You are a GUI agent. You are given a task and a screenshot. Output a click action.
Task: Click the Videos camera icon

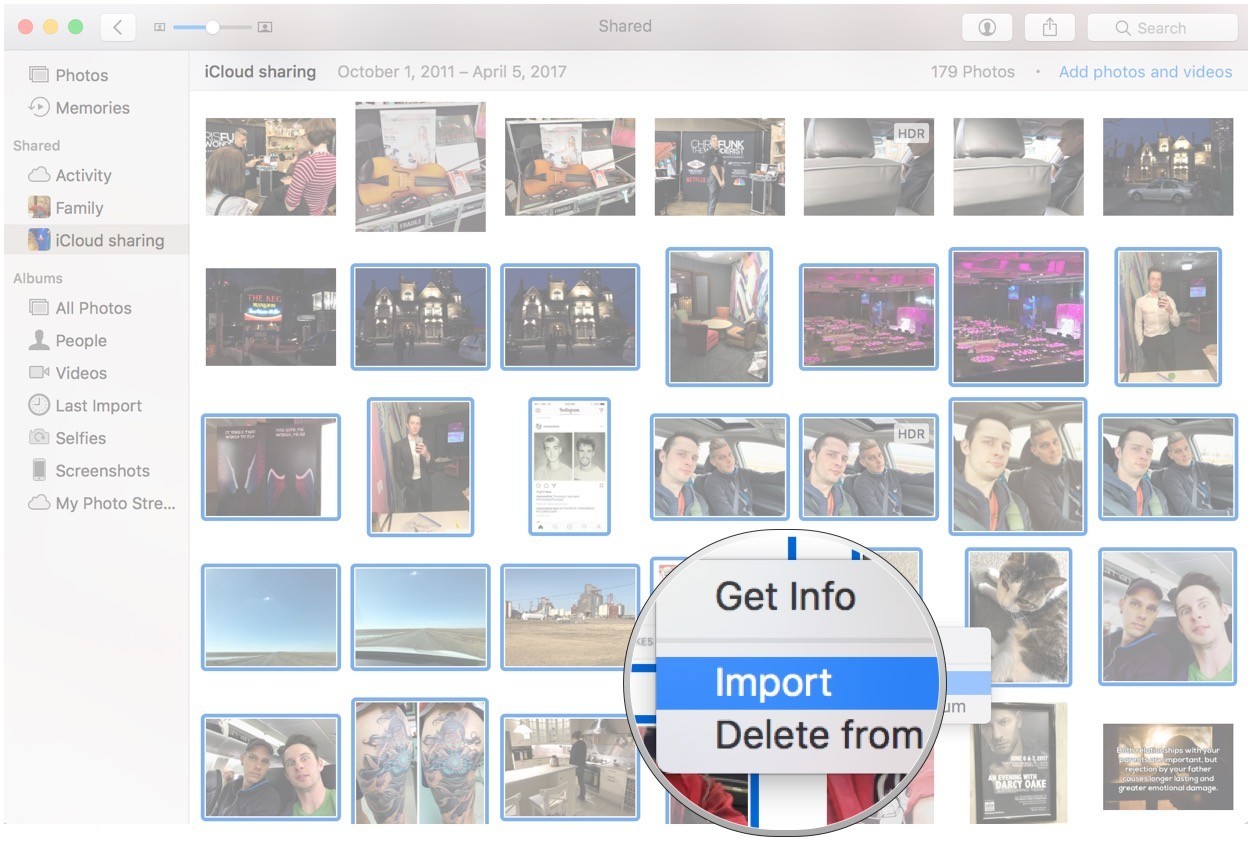[x=39, y=373]
